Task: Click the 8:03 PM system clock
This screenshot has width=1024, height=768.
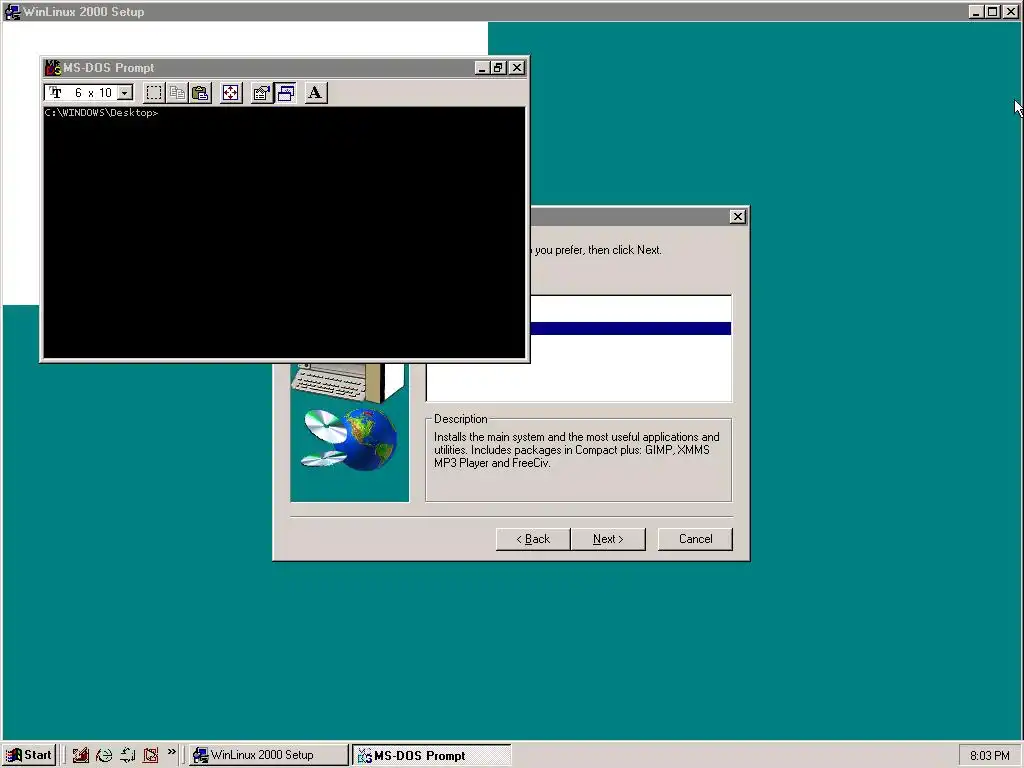Action: pyautogui.click(x=989, y=756)
